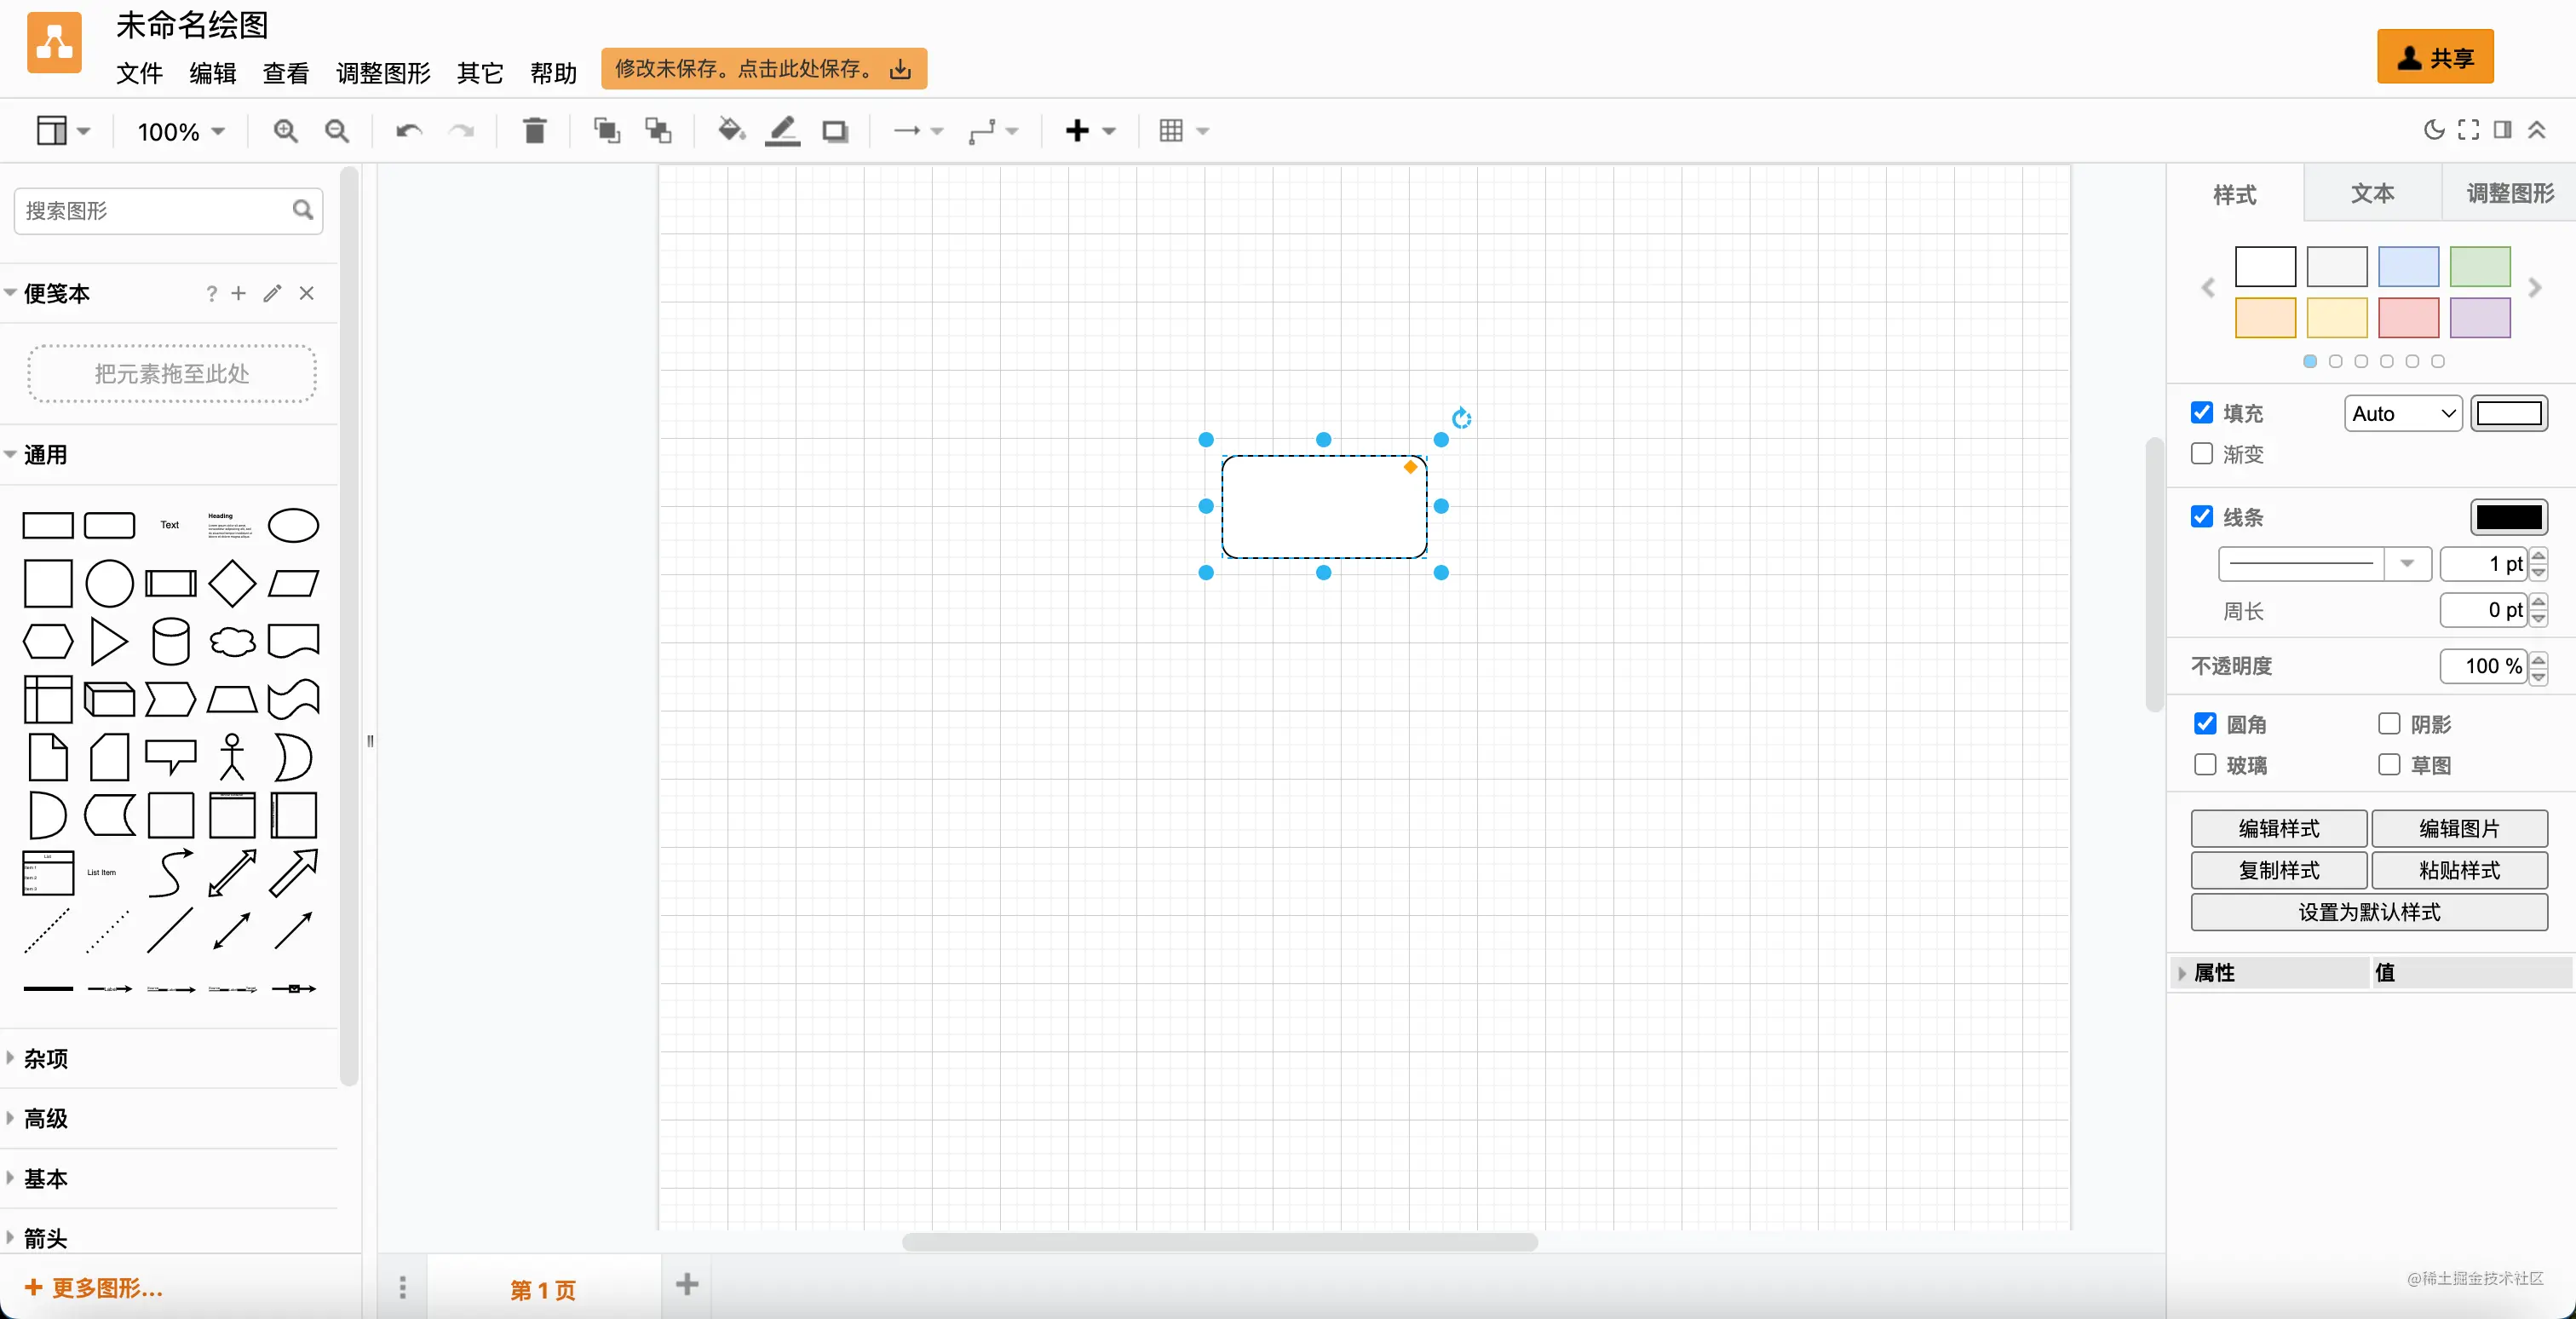Viewport: 2576px width, 1319px height.
Task: Open the Auto fill style dropdown
Action: tap(2403, 414)
